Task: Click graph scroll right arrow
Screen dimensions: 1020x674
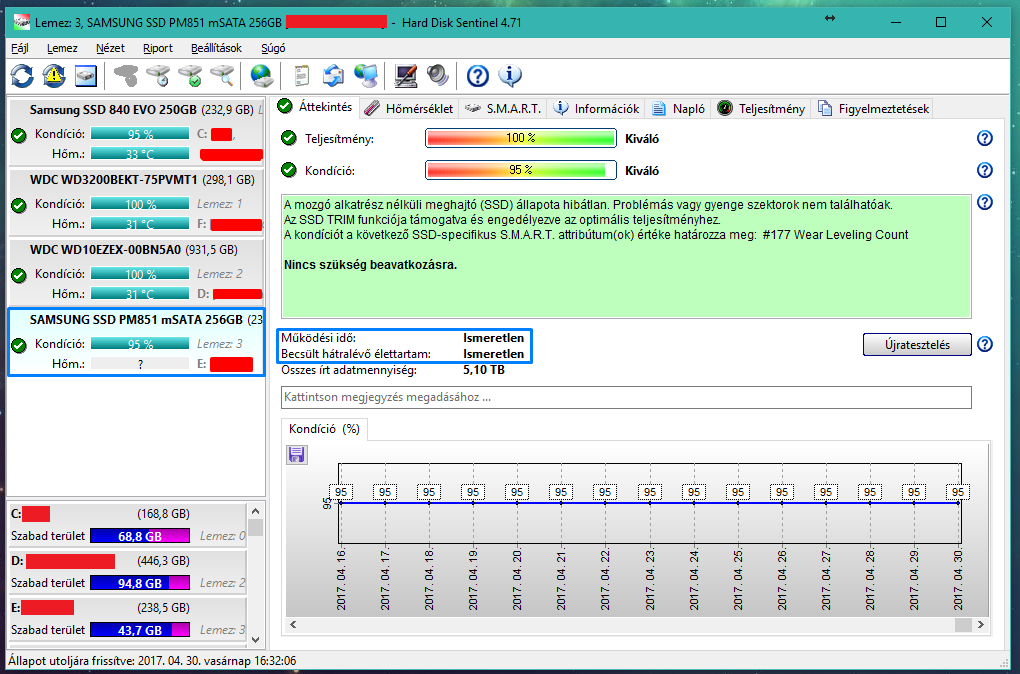Action: pos(981,625)
